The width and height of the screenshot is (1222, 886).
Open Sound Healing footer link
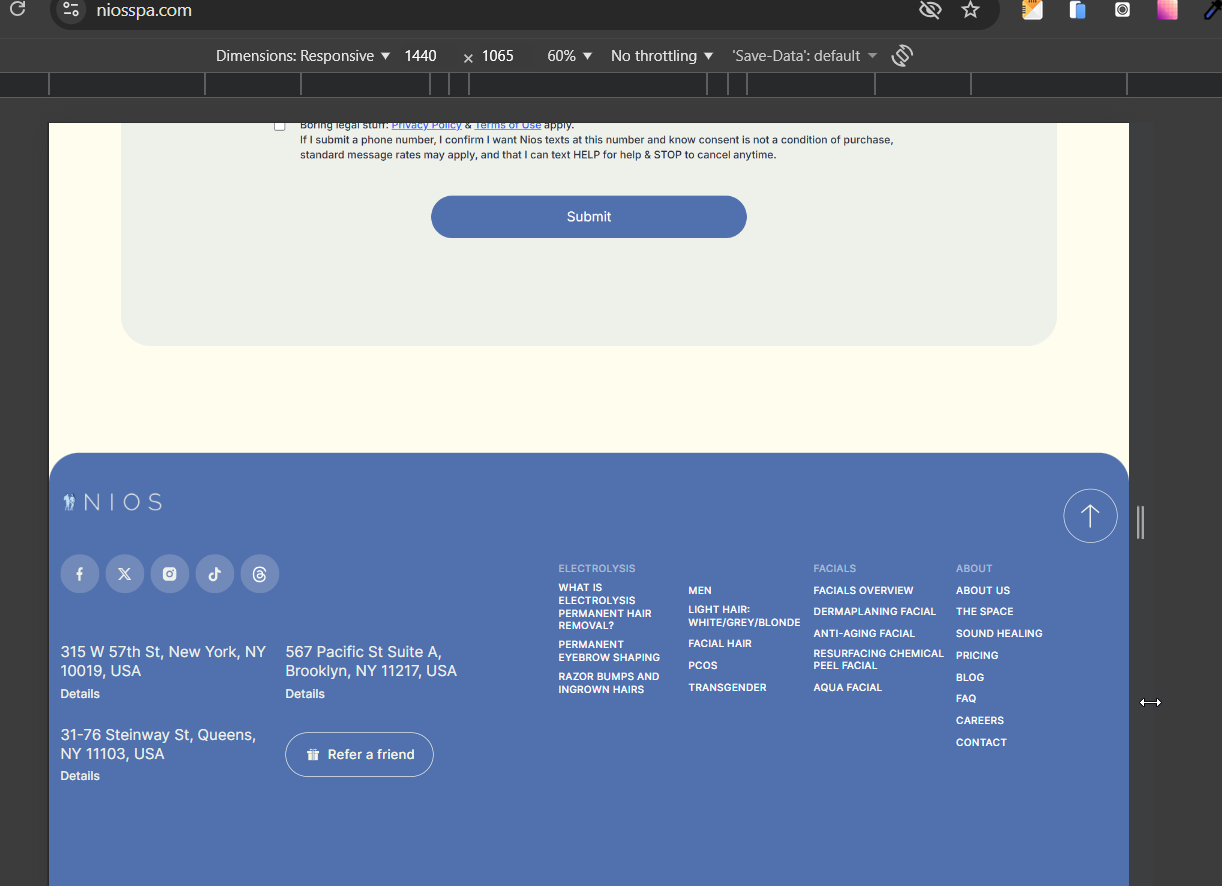(999, 634)
